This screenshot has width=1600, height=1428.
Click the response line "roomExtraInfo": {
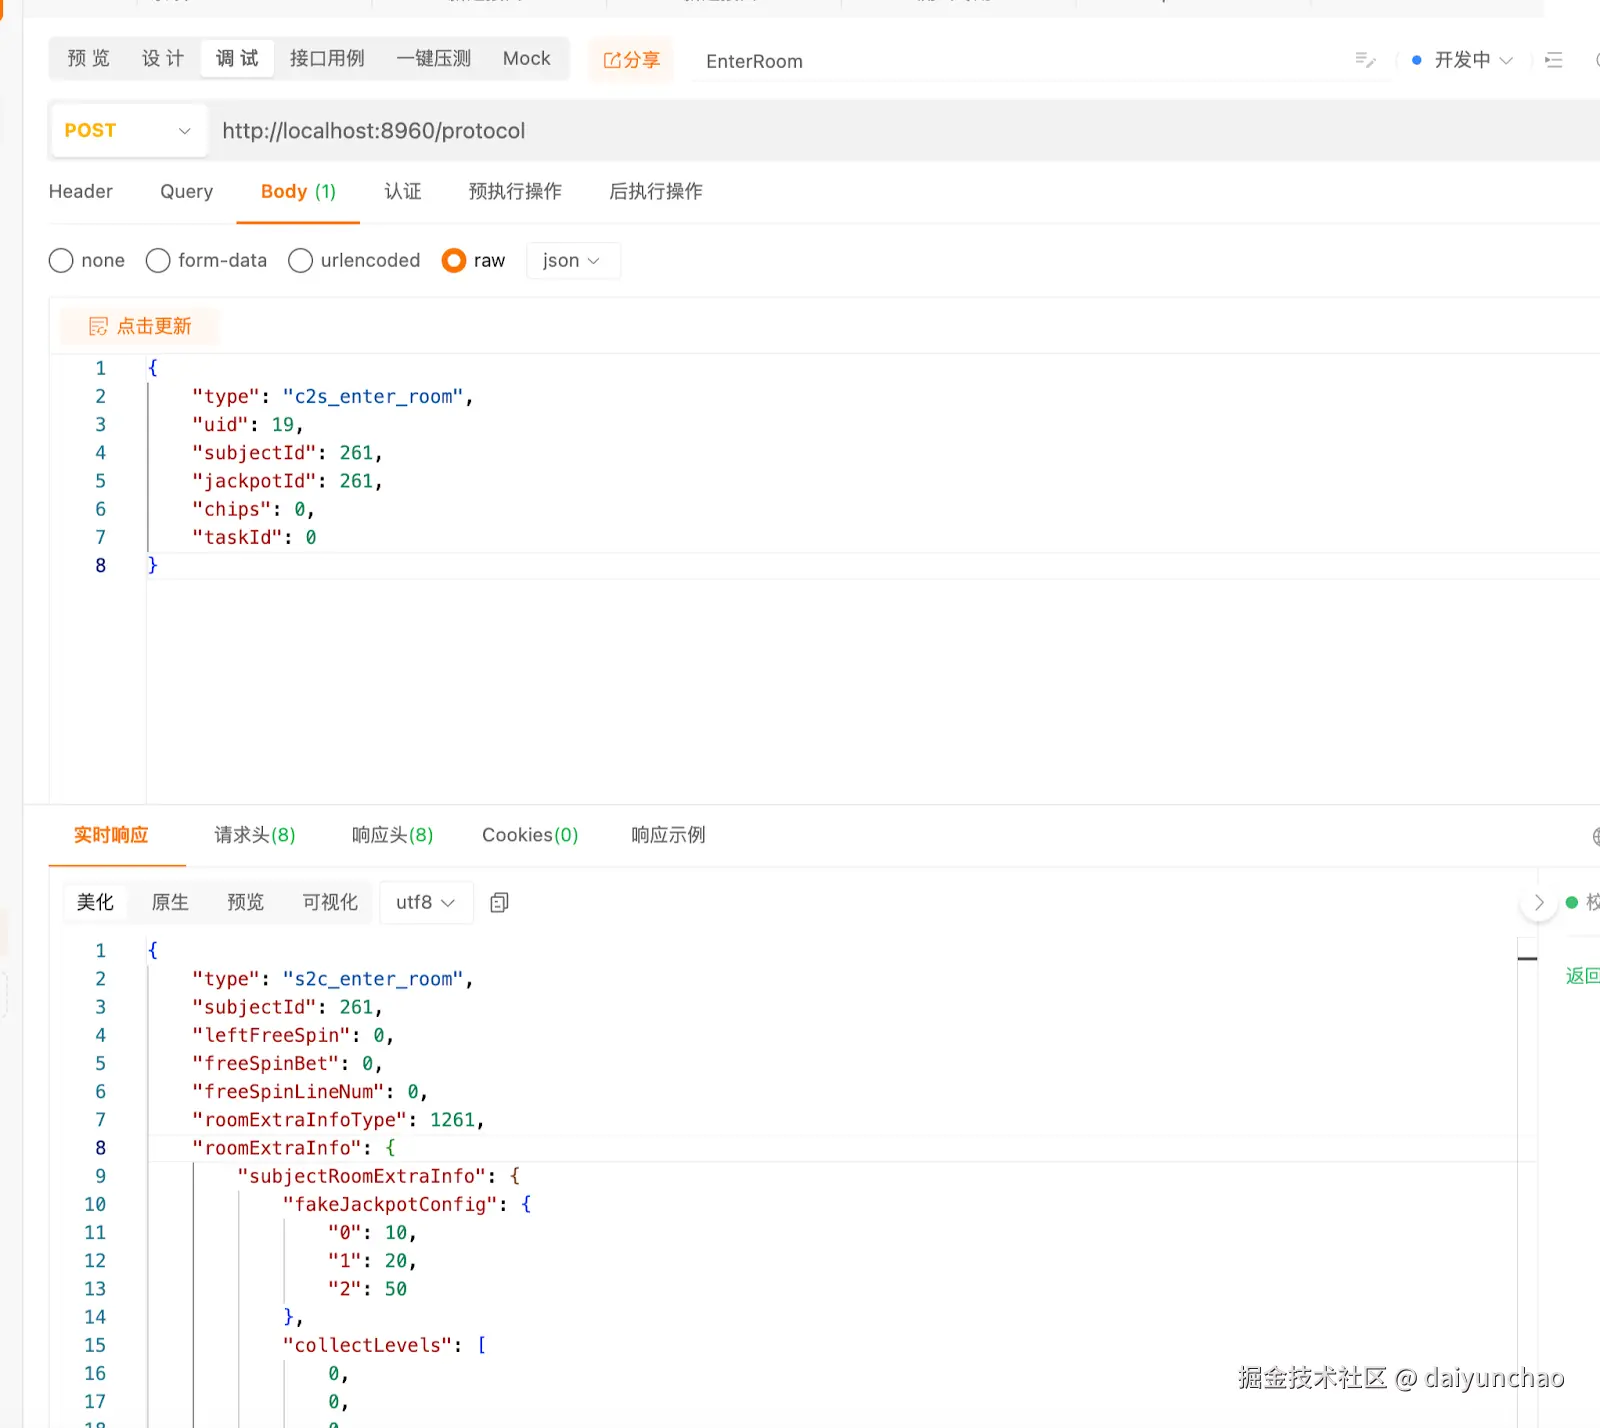pos(294,1148)
